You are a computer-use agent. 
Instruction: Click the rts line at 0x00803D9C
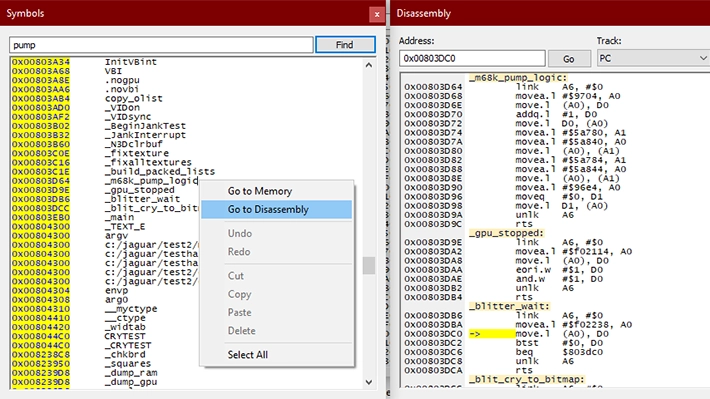point(468,224)
